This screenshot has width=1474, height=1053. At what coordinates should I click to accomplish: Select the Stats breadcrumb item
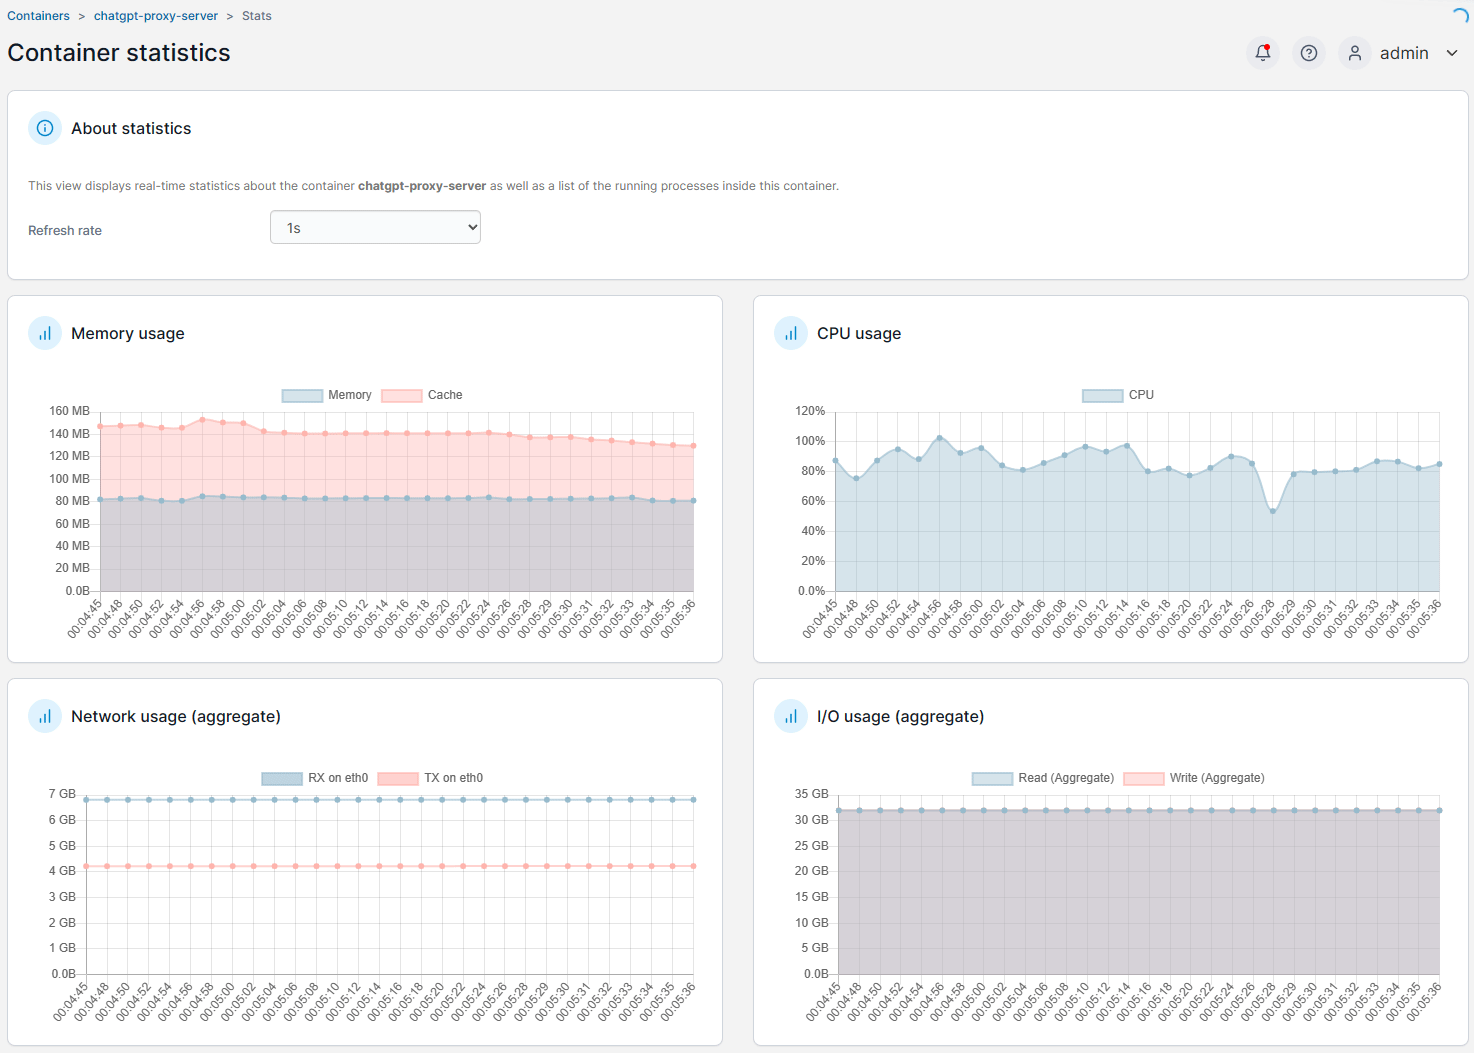[x=256, y=15]
